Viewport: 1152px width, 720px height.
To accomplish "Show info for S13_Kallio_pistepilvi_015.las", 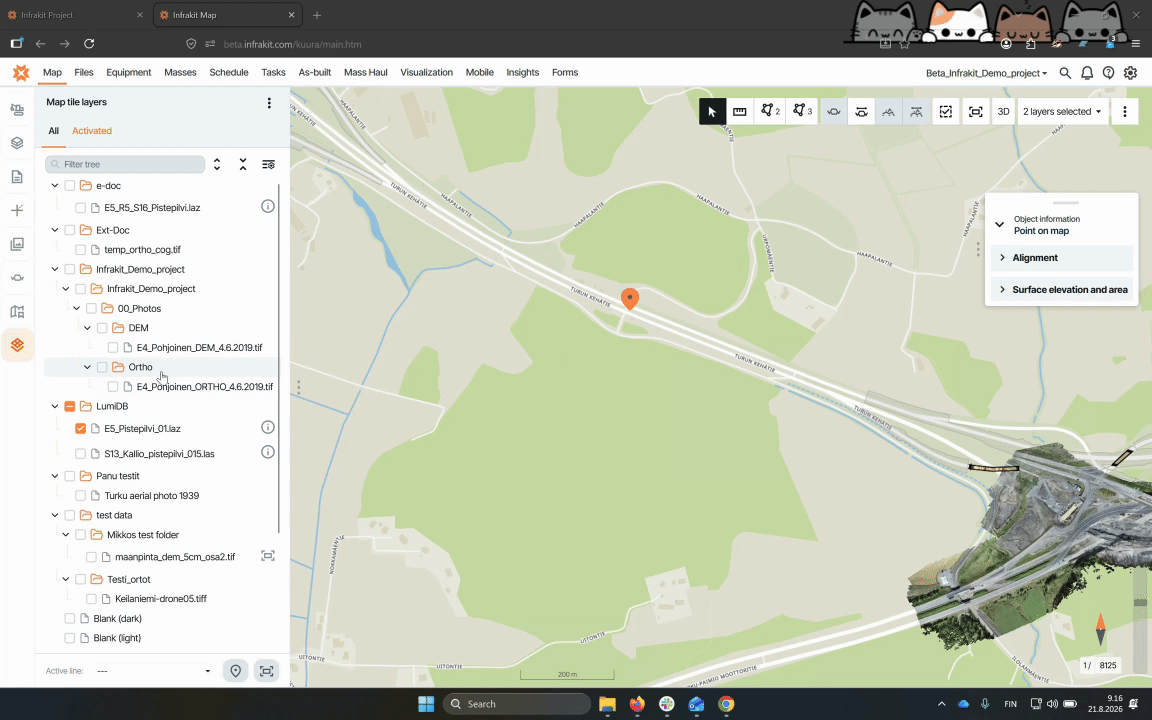I will [x=268, y=452].
